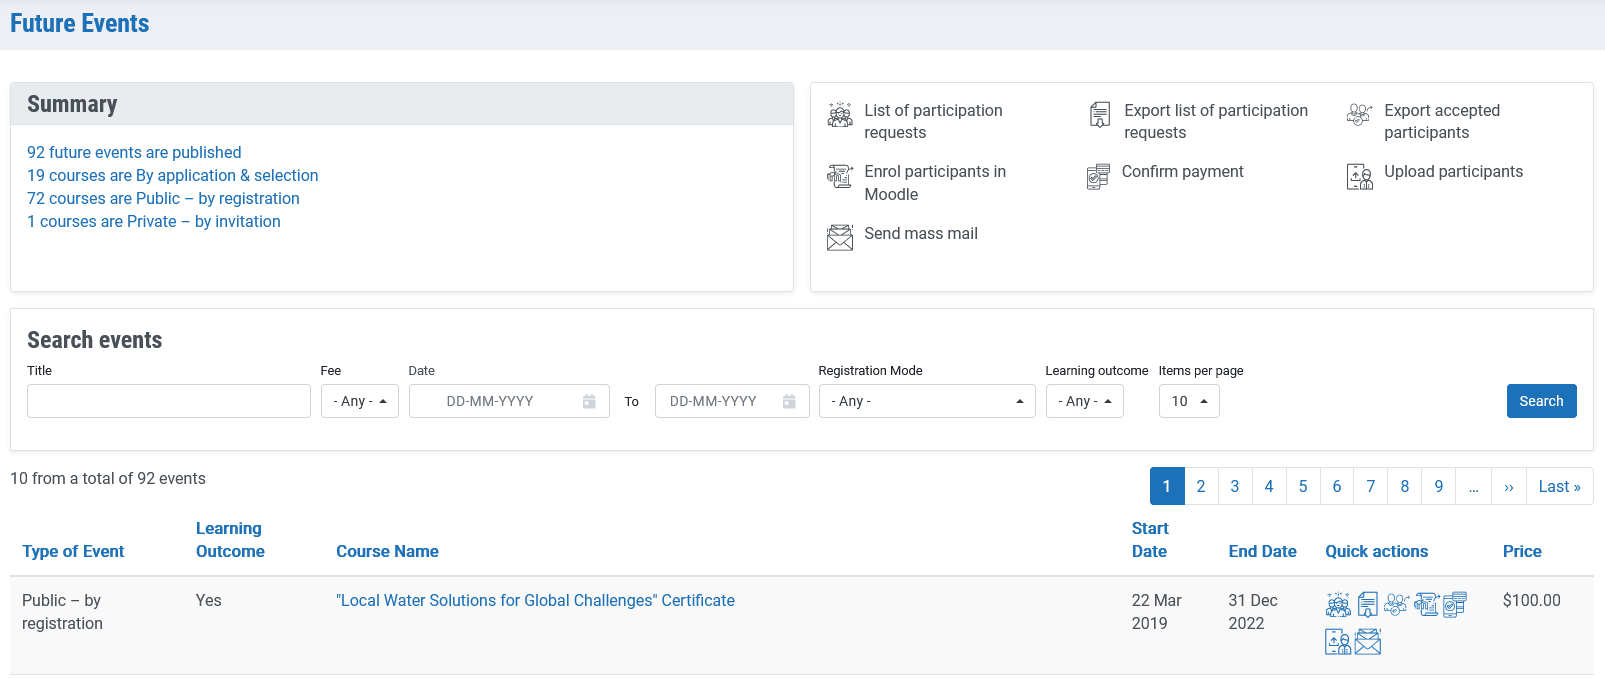Image resolution: width=1605 pixels, height=679 pixels.
Task: Click participation requests icon in Quick actions row
Action: 1338,604
